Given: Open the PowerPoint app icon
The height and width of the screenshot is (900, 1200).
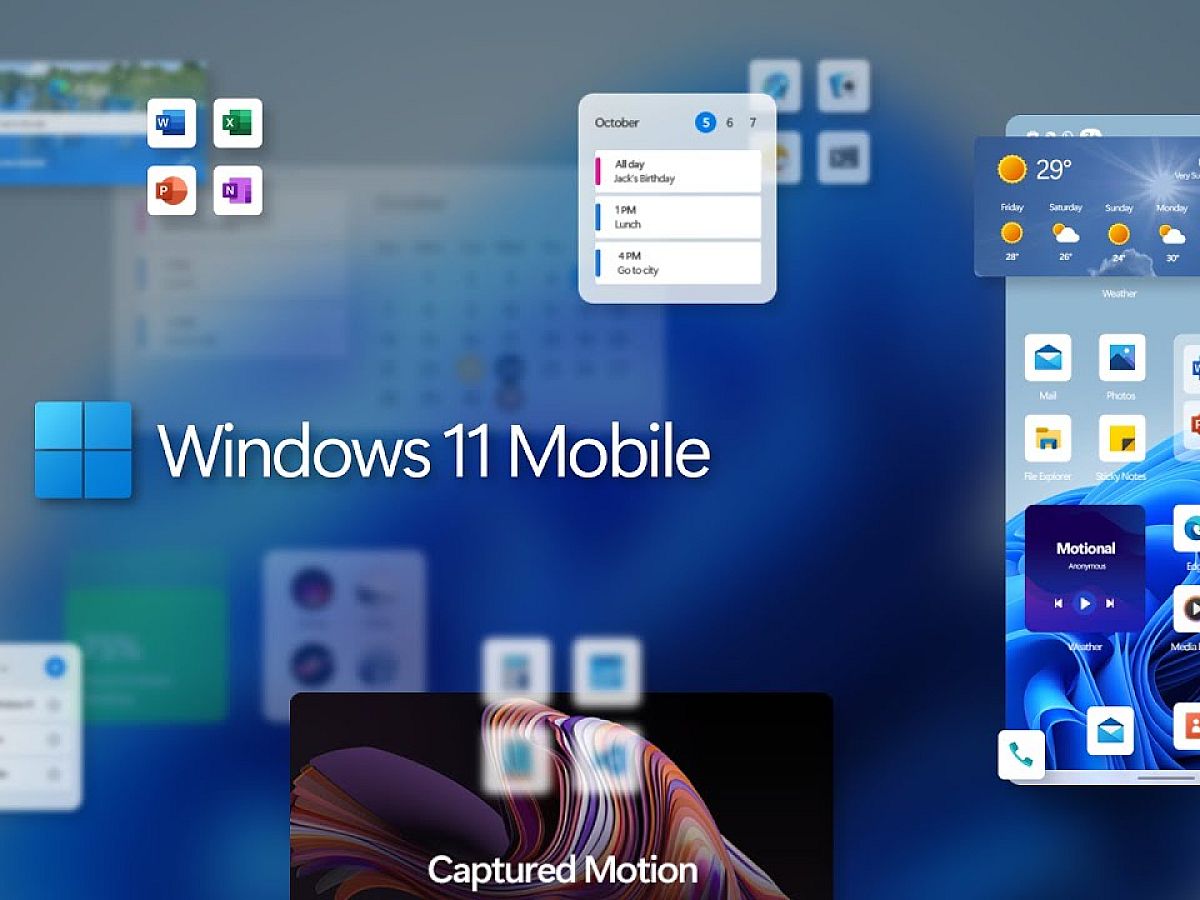Looking at the screenshot, I should [171, 190].
